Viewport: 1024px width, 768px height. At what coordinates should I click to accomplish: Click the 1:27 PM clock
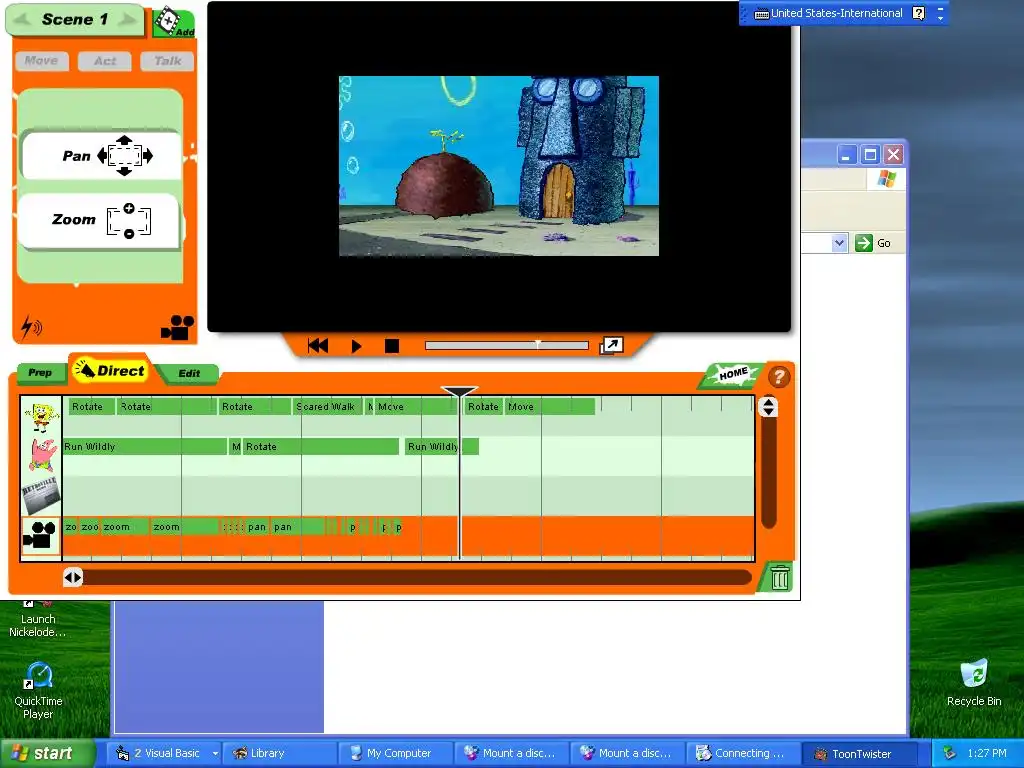(987, 753)
